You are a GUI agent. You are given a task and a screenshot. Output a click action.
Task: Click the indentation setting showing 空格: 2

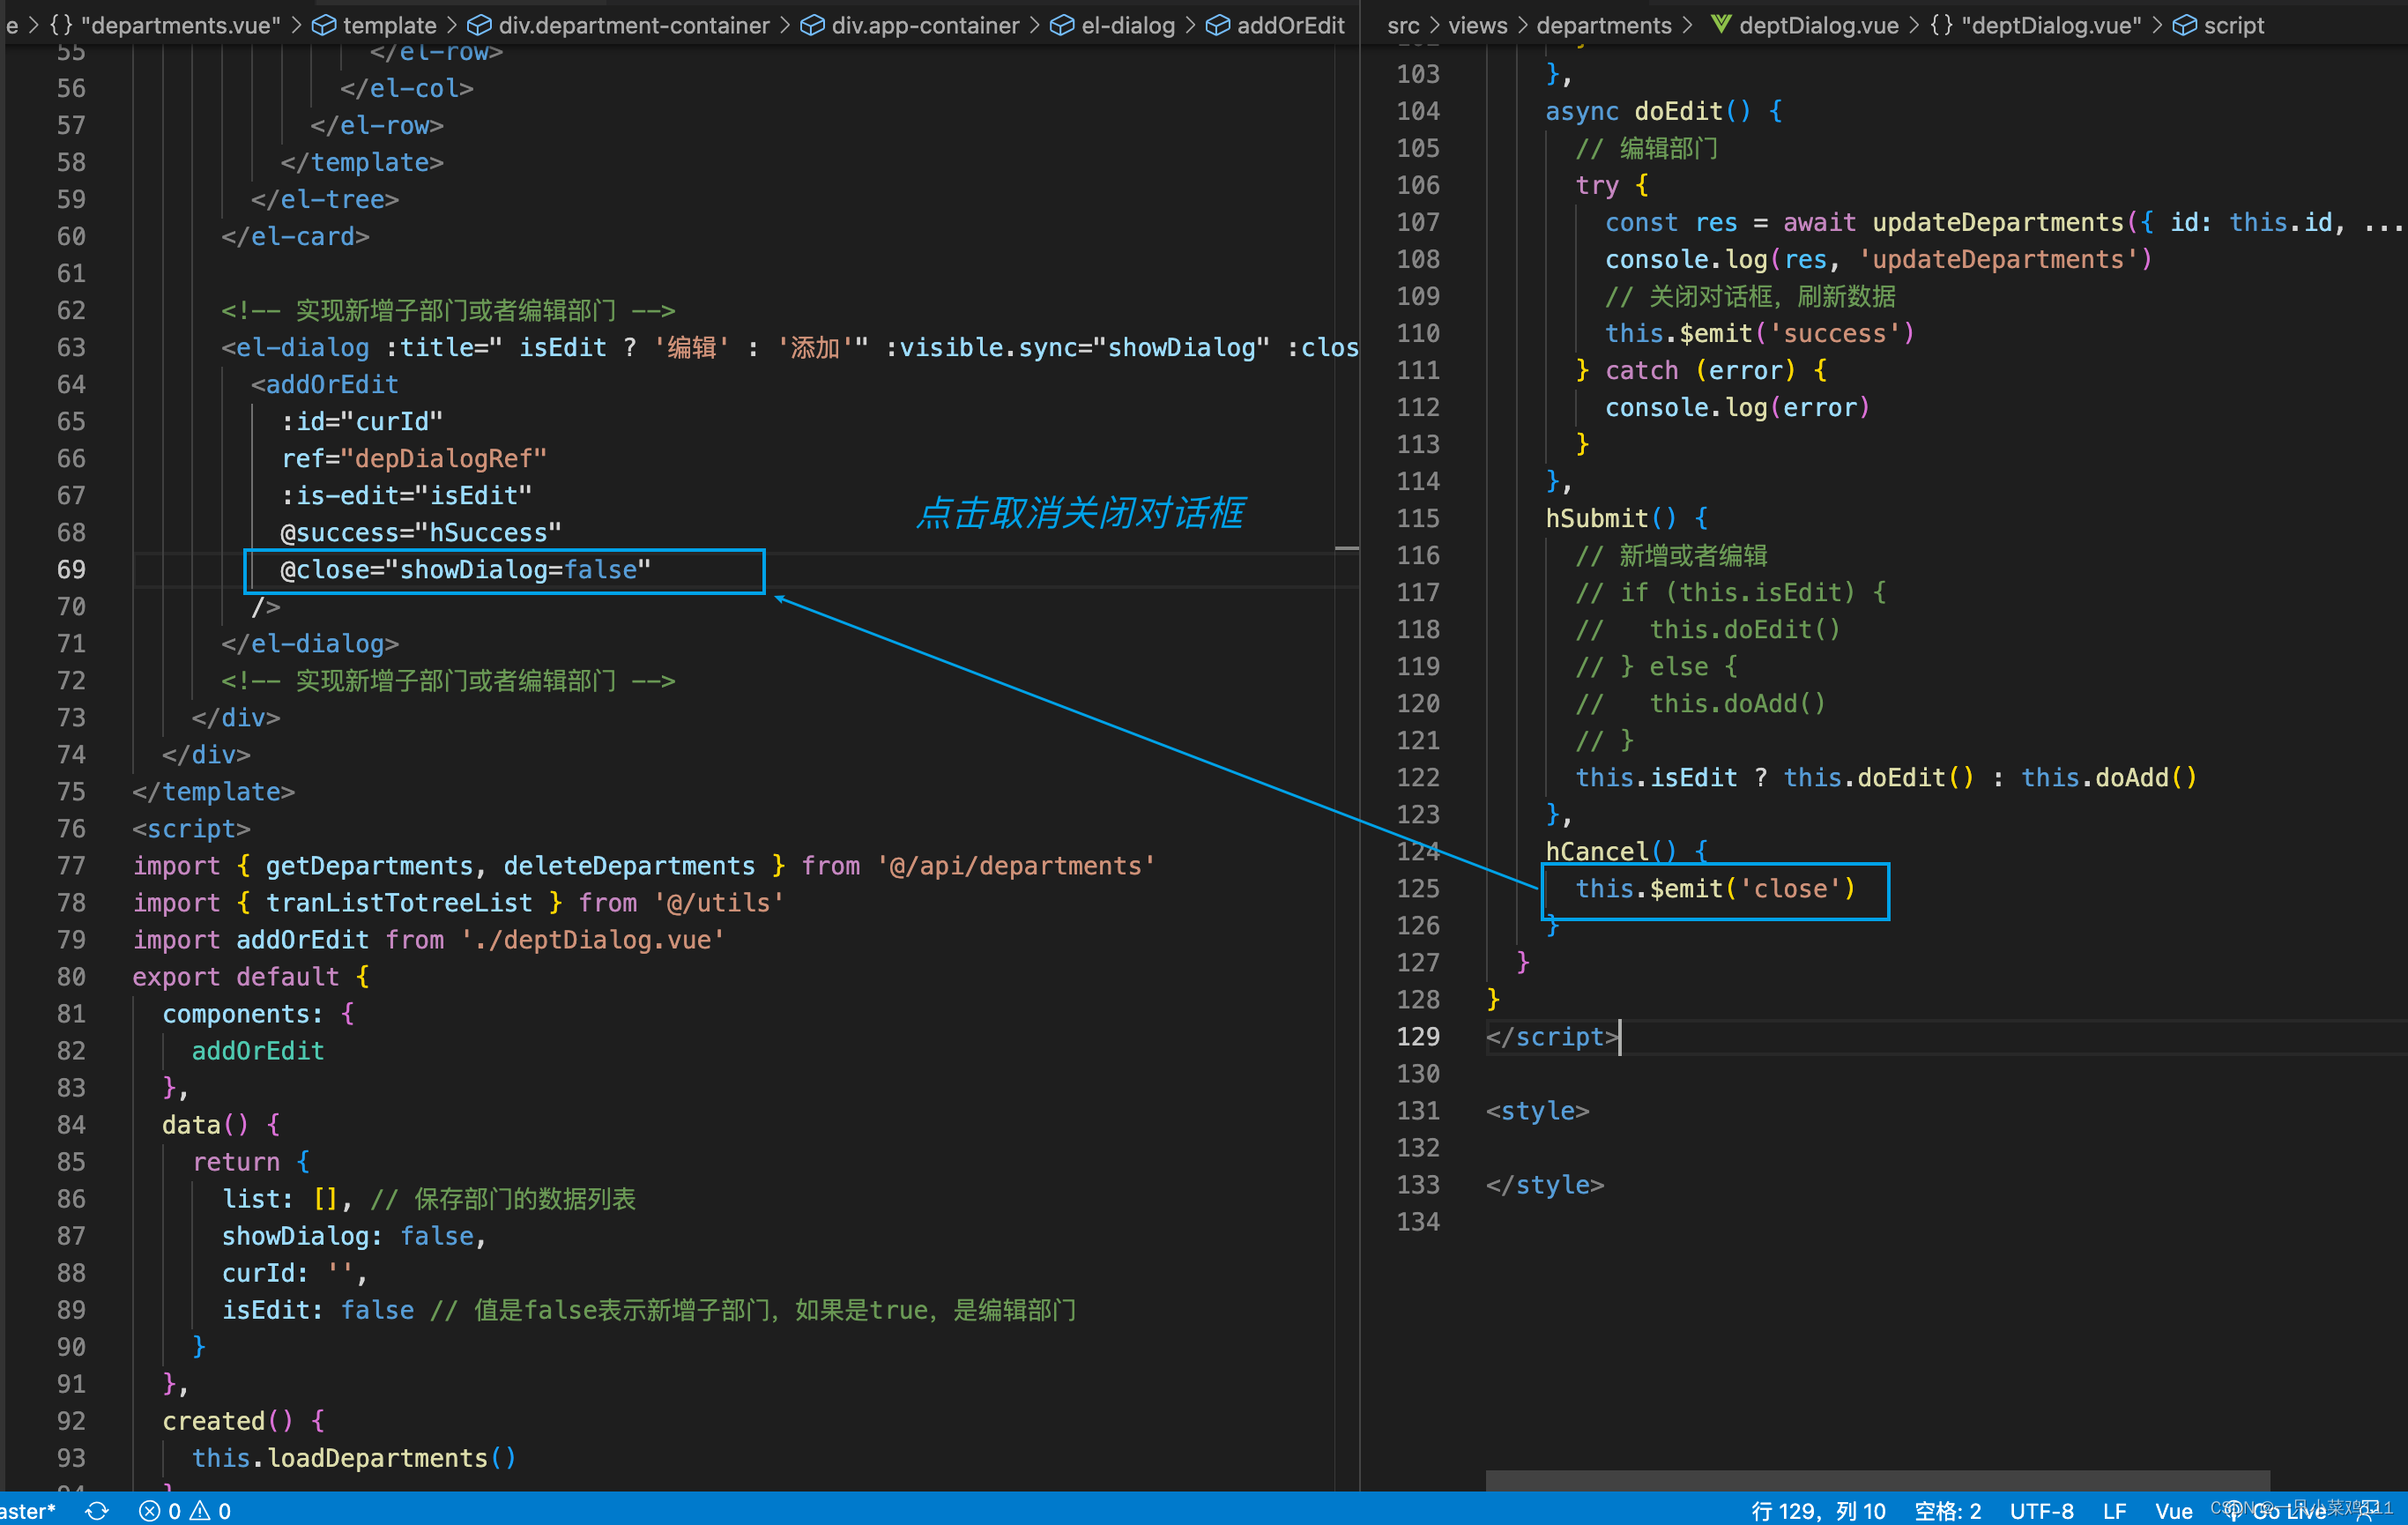coord(1947,1511)
